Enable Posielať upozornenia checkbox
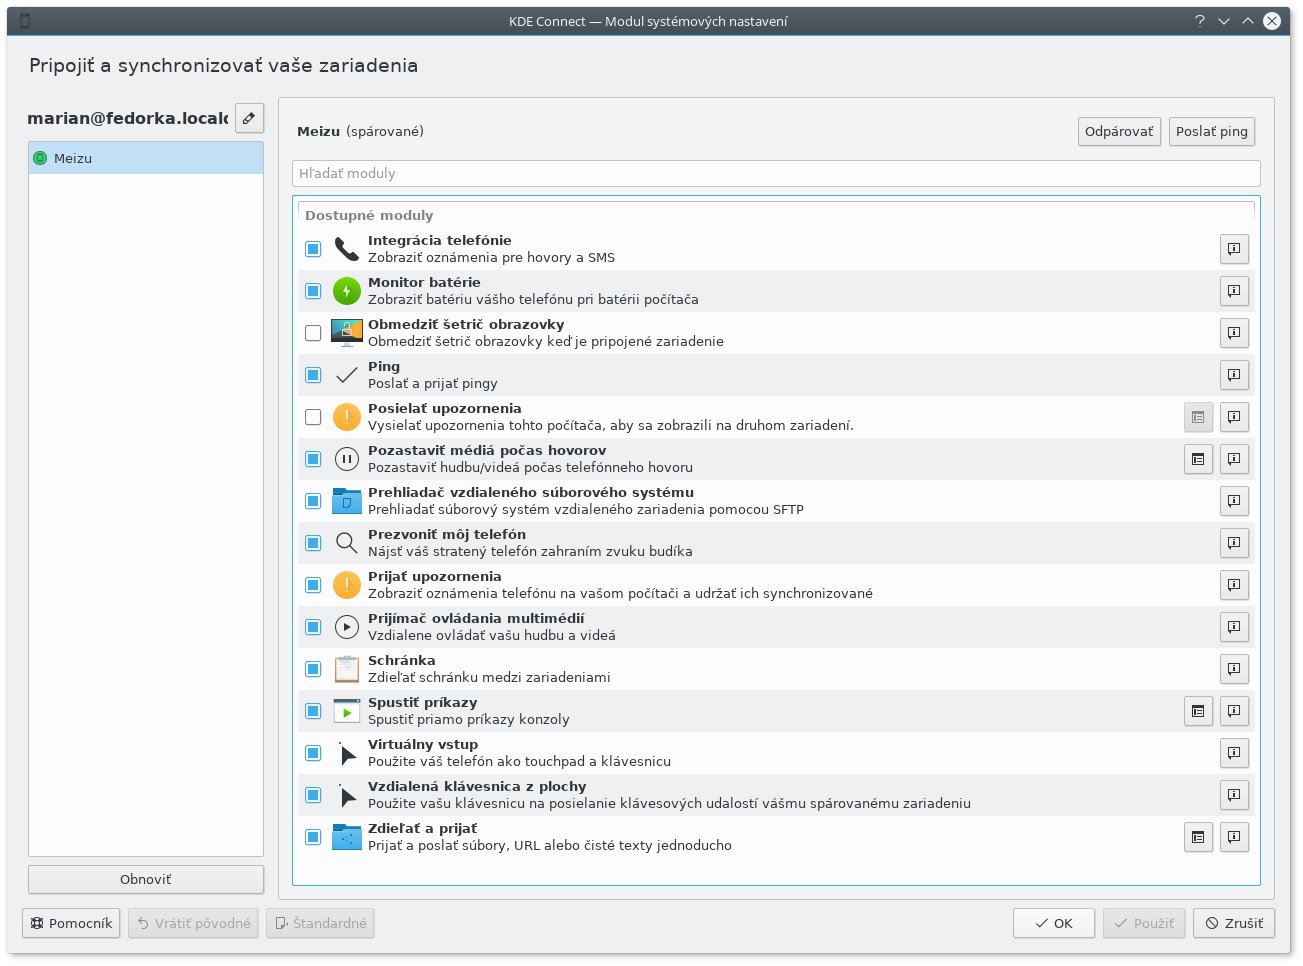The image size is (1303, 966). coord(313,417)
